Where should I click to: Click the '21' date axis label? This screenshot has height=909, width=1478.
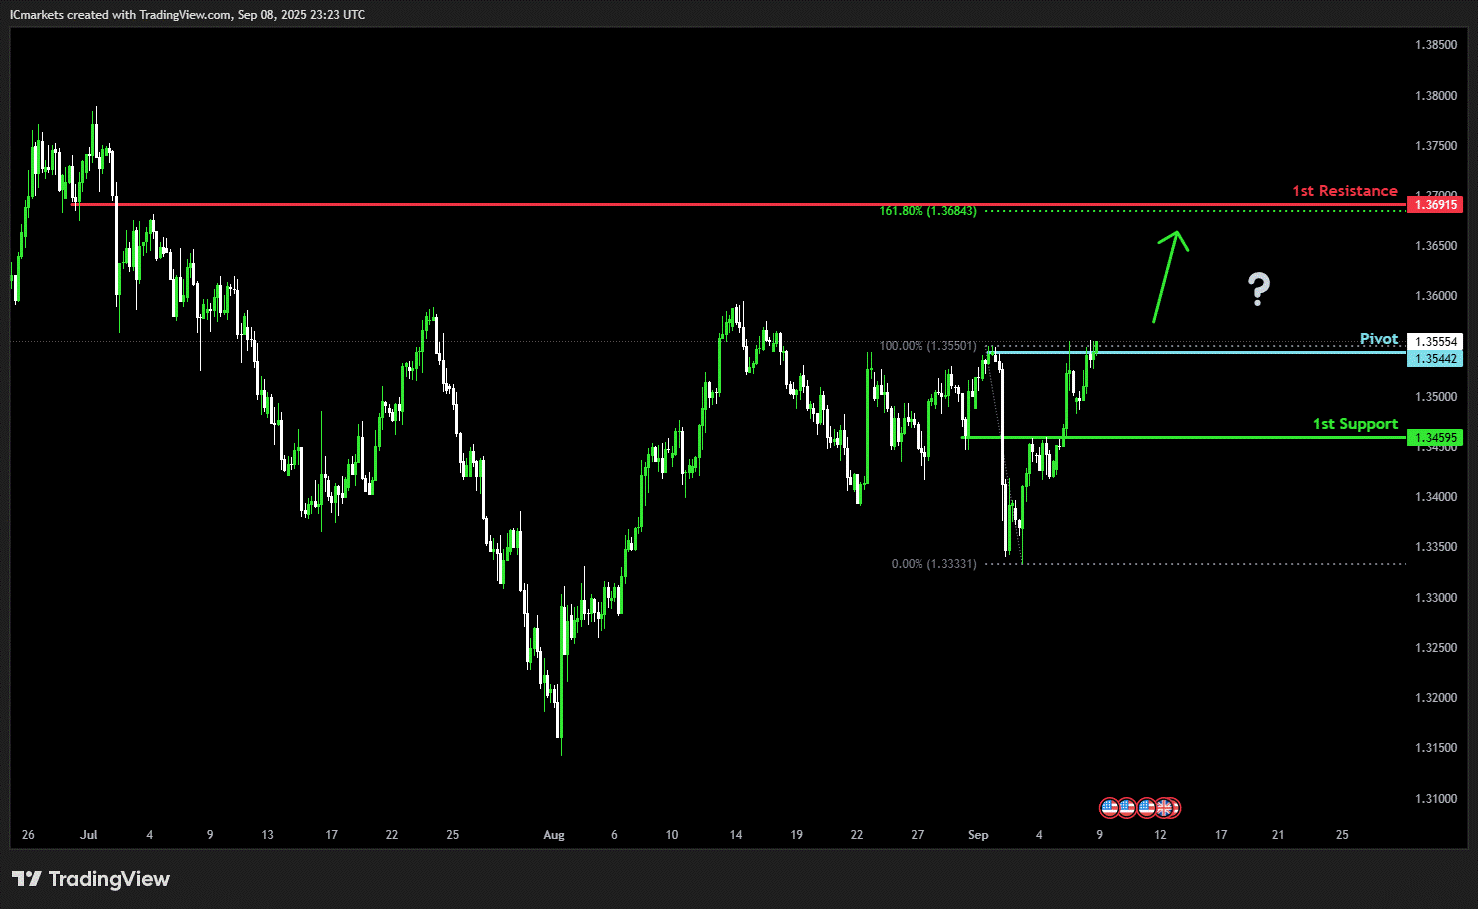tap(1278, 835)
